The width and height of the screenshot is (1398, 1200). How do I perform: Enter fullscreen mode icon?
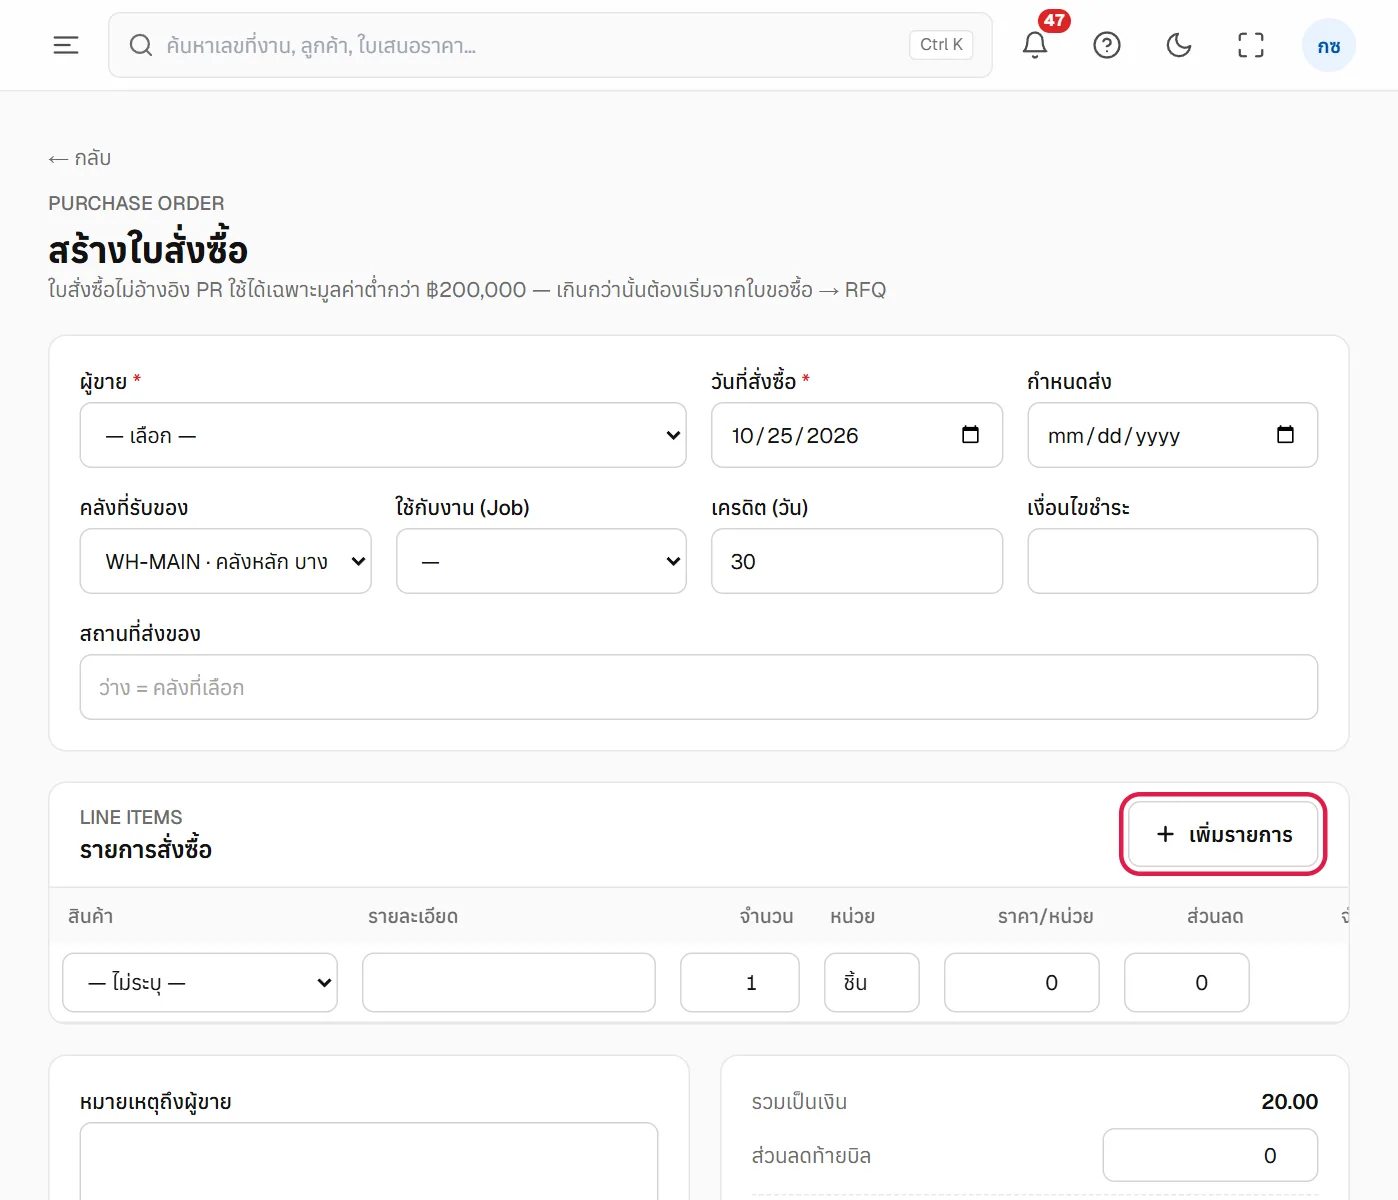[x=1251, y=45]
